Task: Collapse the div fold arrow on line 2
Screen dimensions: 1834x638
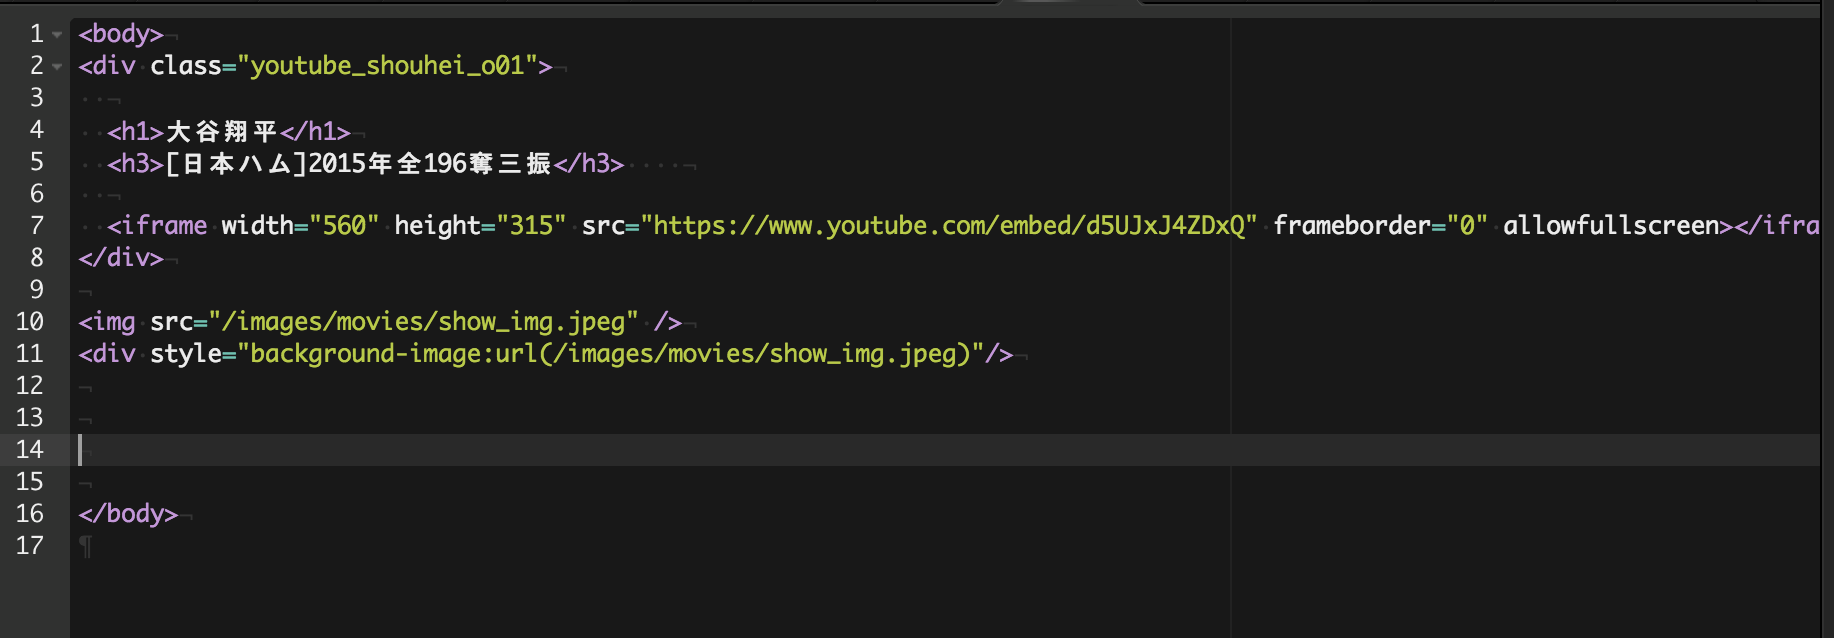Action: pos(57,67)
